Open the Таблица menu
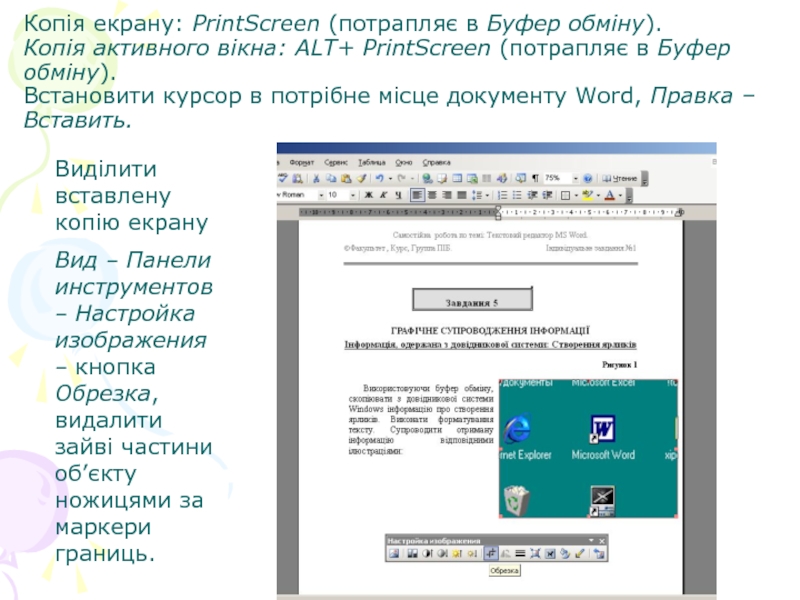800x600 pixels. pyautogui.click(x=371, y=163)
